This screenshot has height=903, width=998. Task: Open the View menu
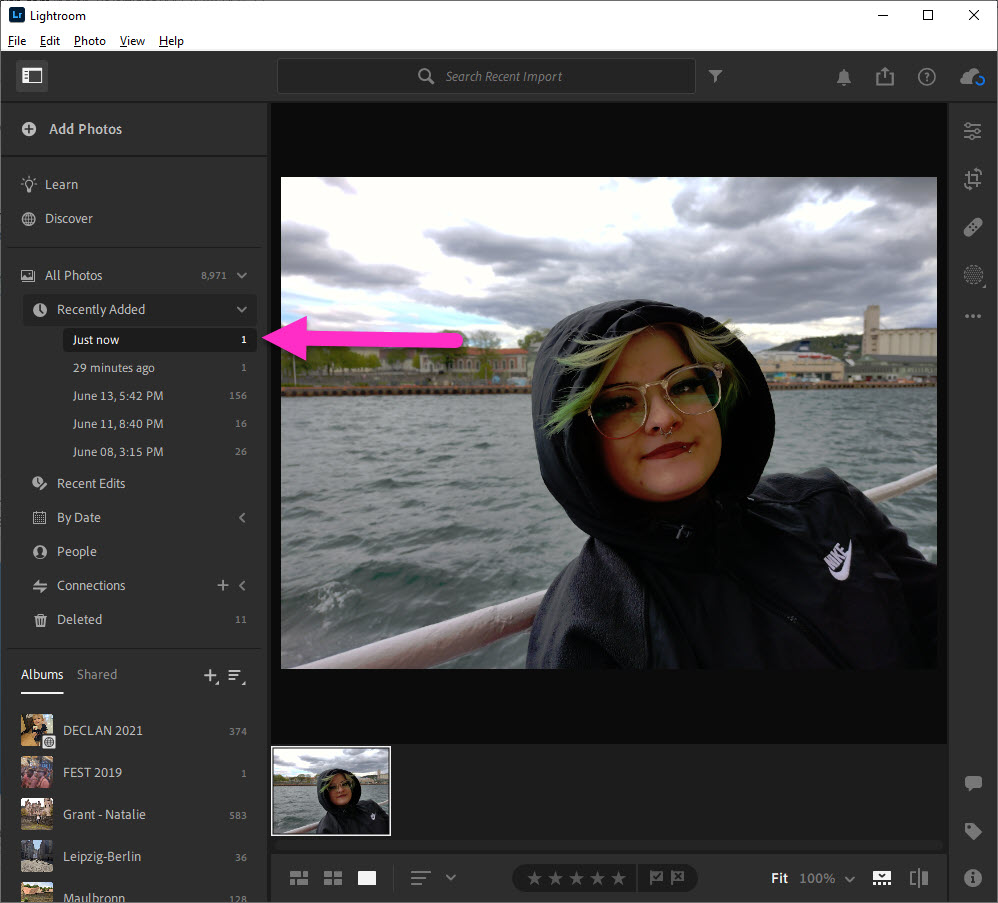132,41
